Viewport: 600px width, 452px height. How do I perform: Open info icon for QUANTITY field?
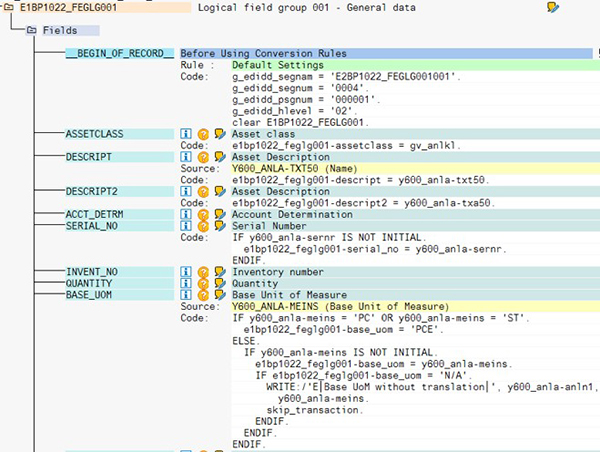[x=186, y=284]
